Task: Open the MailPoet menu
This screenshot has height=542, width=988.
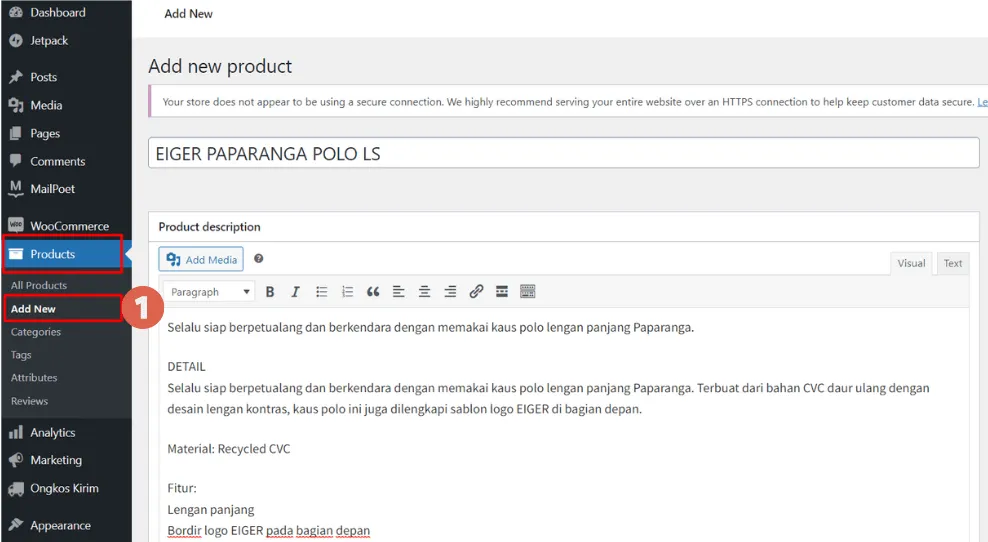Action: tap(52, 189)
